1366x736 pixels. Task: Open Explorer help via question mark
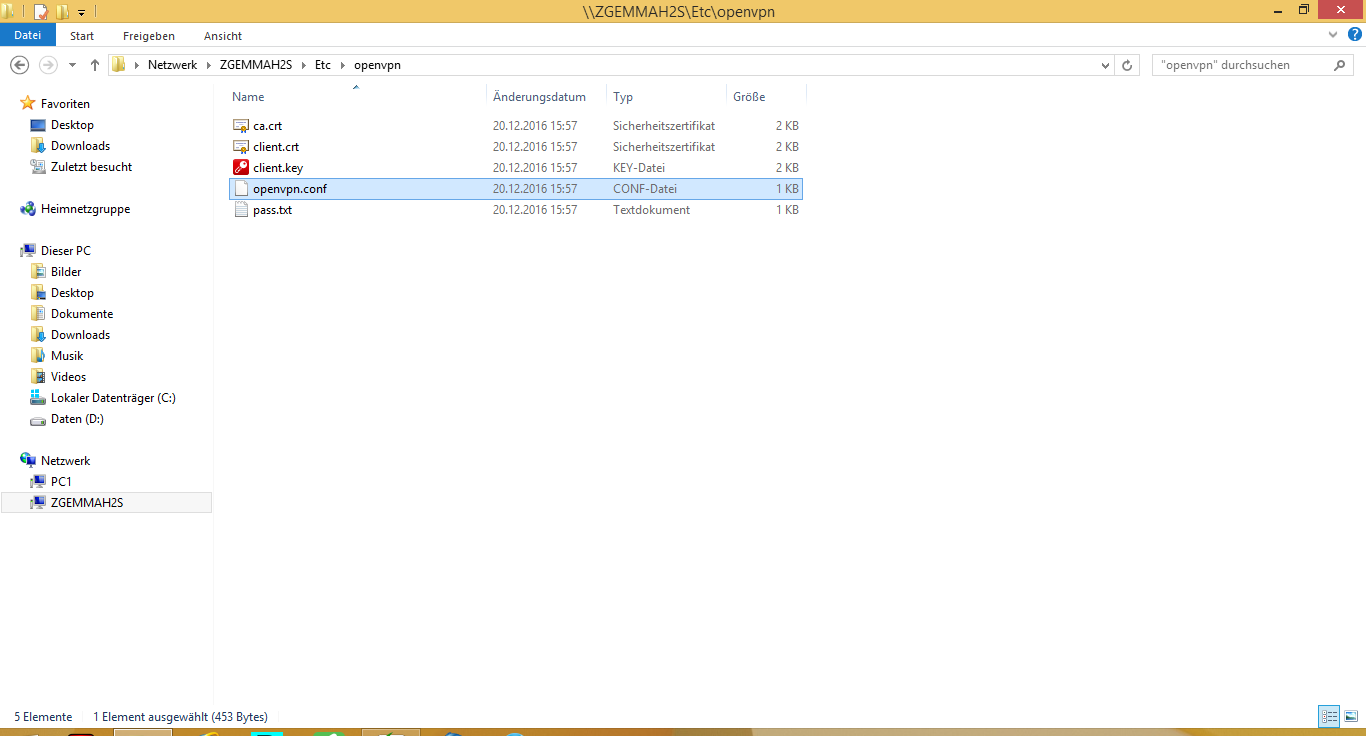(1353, 35)
